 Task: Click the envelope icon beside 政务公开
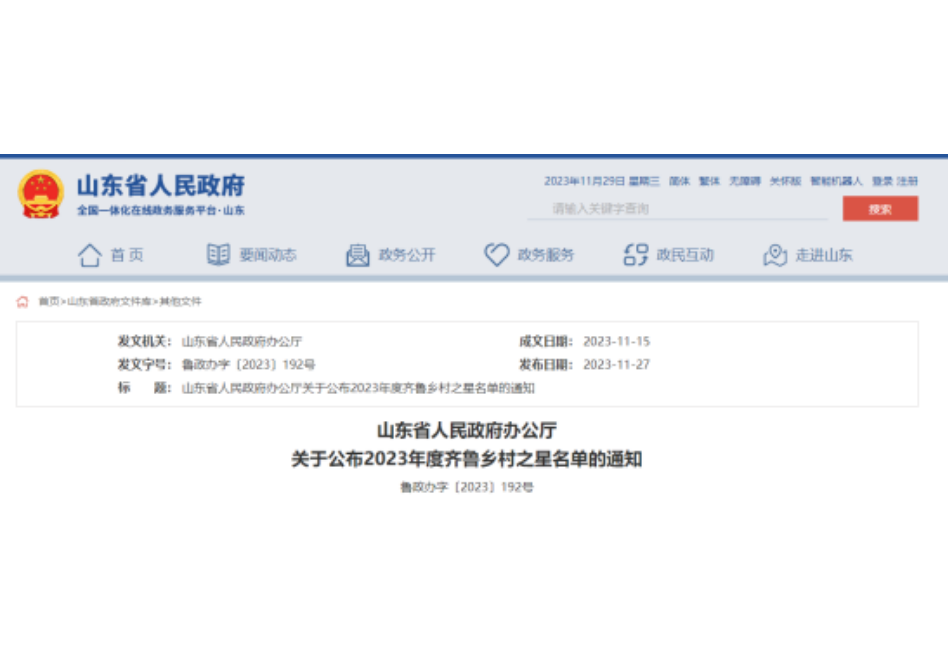point(357,255)
